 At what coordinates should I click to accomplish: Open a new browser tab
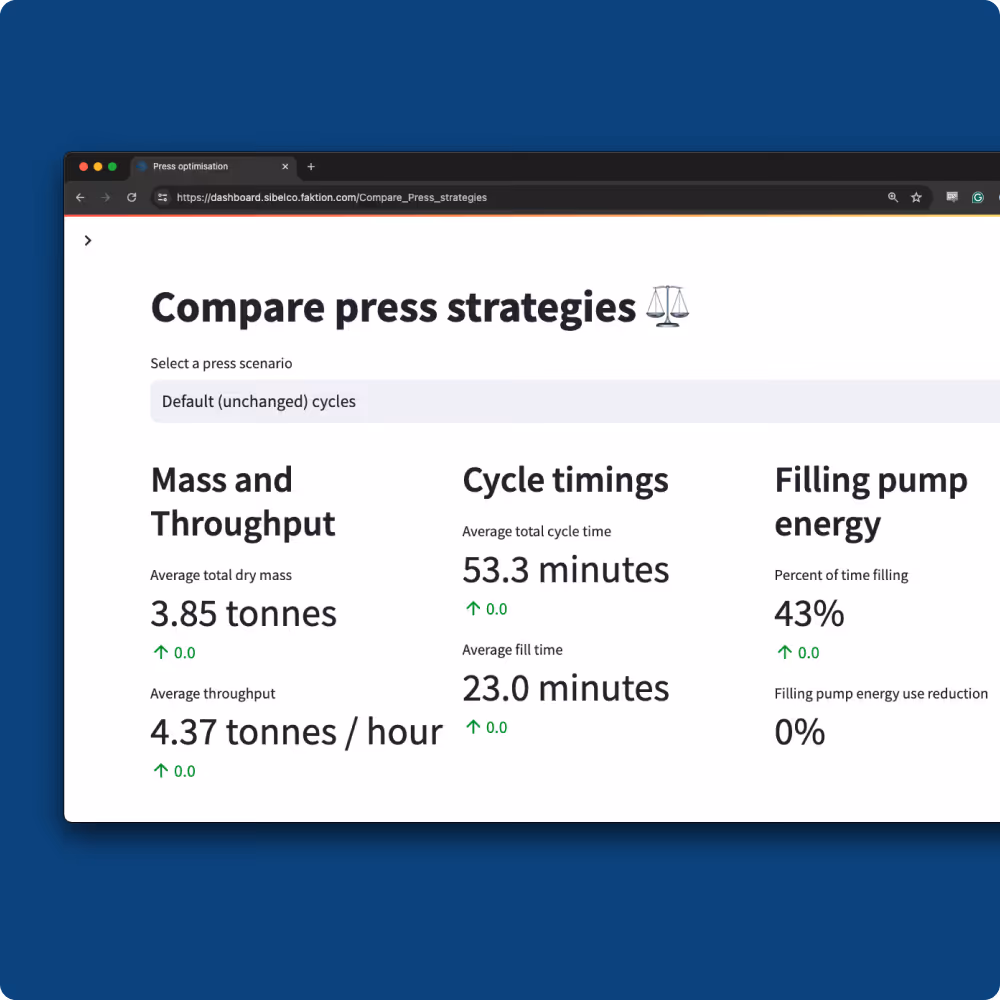coord(311,166)
